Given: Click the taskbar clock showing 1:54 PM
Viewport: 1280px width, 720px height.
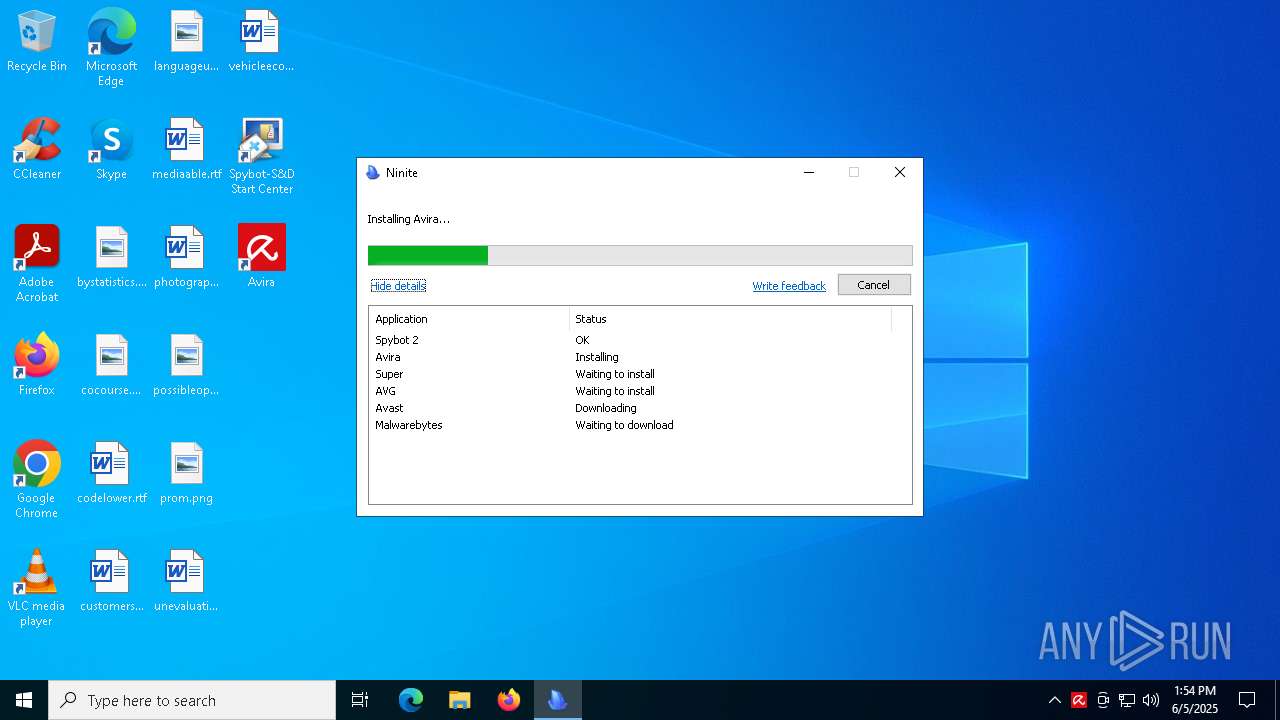Looking at the screenshot, I should click(x=1195, y=700).
